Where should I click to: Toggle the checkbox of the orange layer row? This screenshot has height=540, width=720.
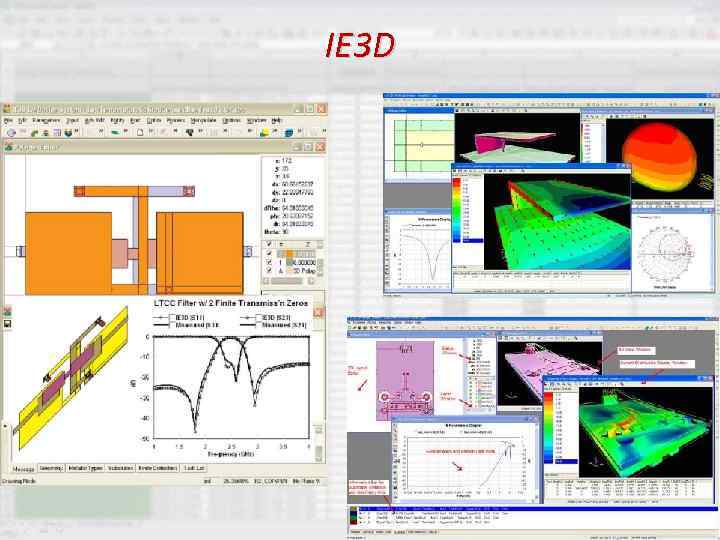click(269, 253)
